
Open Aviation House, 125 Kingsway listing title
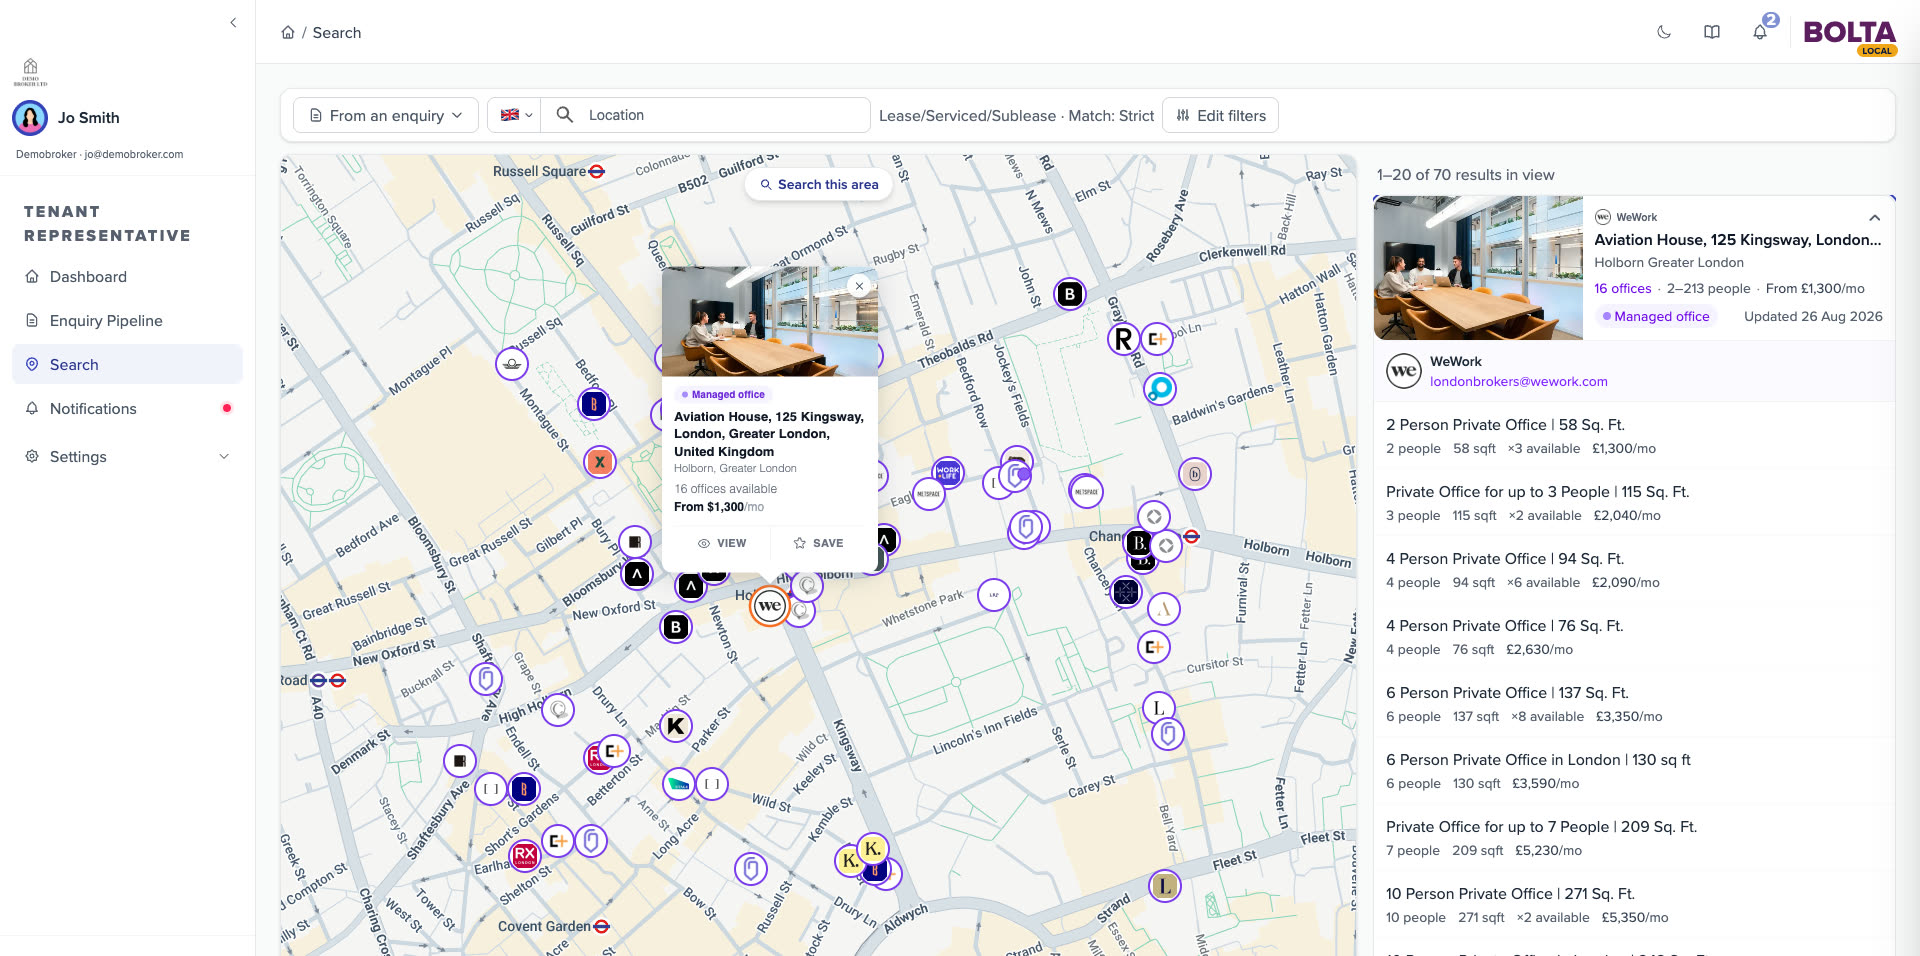click(x=1738, y=240)
